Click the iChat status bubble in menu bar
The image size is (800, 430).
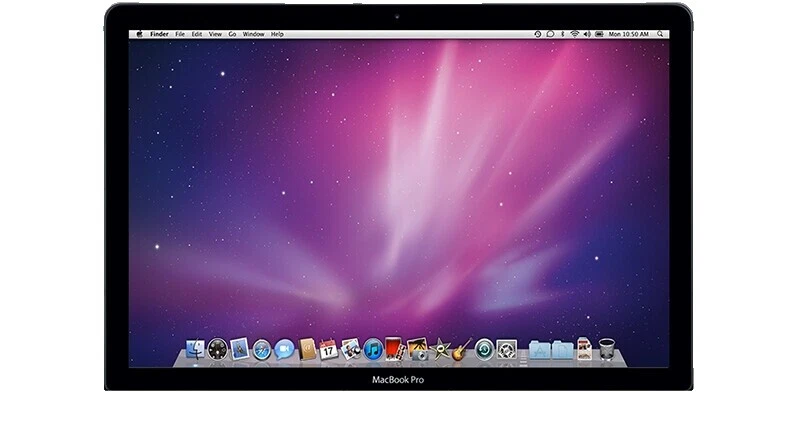point(550,34)
